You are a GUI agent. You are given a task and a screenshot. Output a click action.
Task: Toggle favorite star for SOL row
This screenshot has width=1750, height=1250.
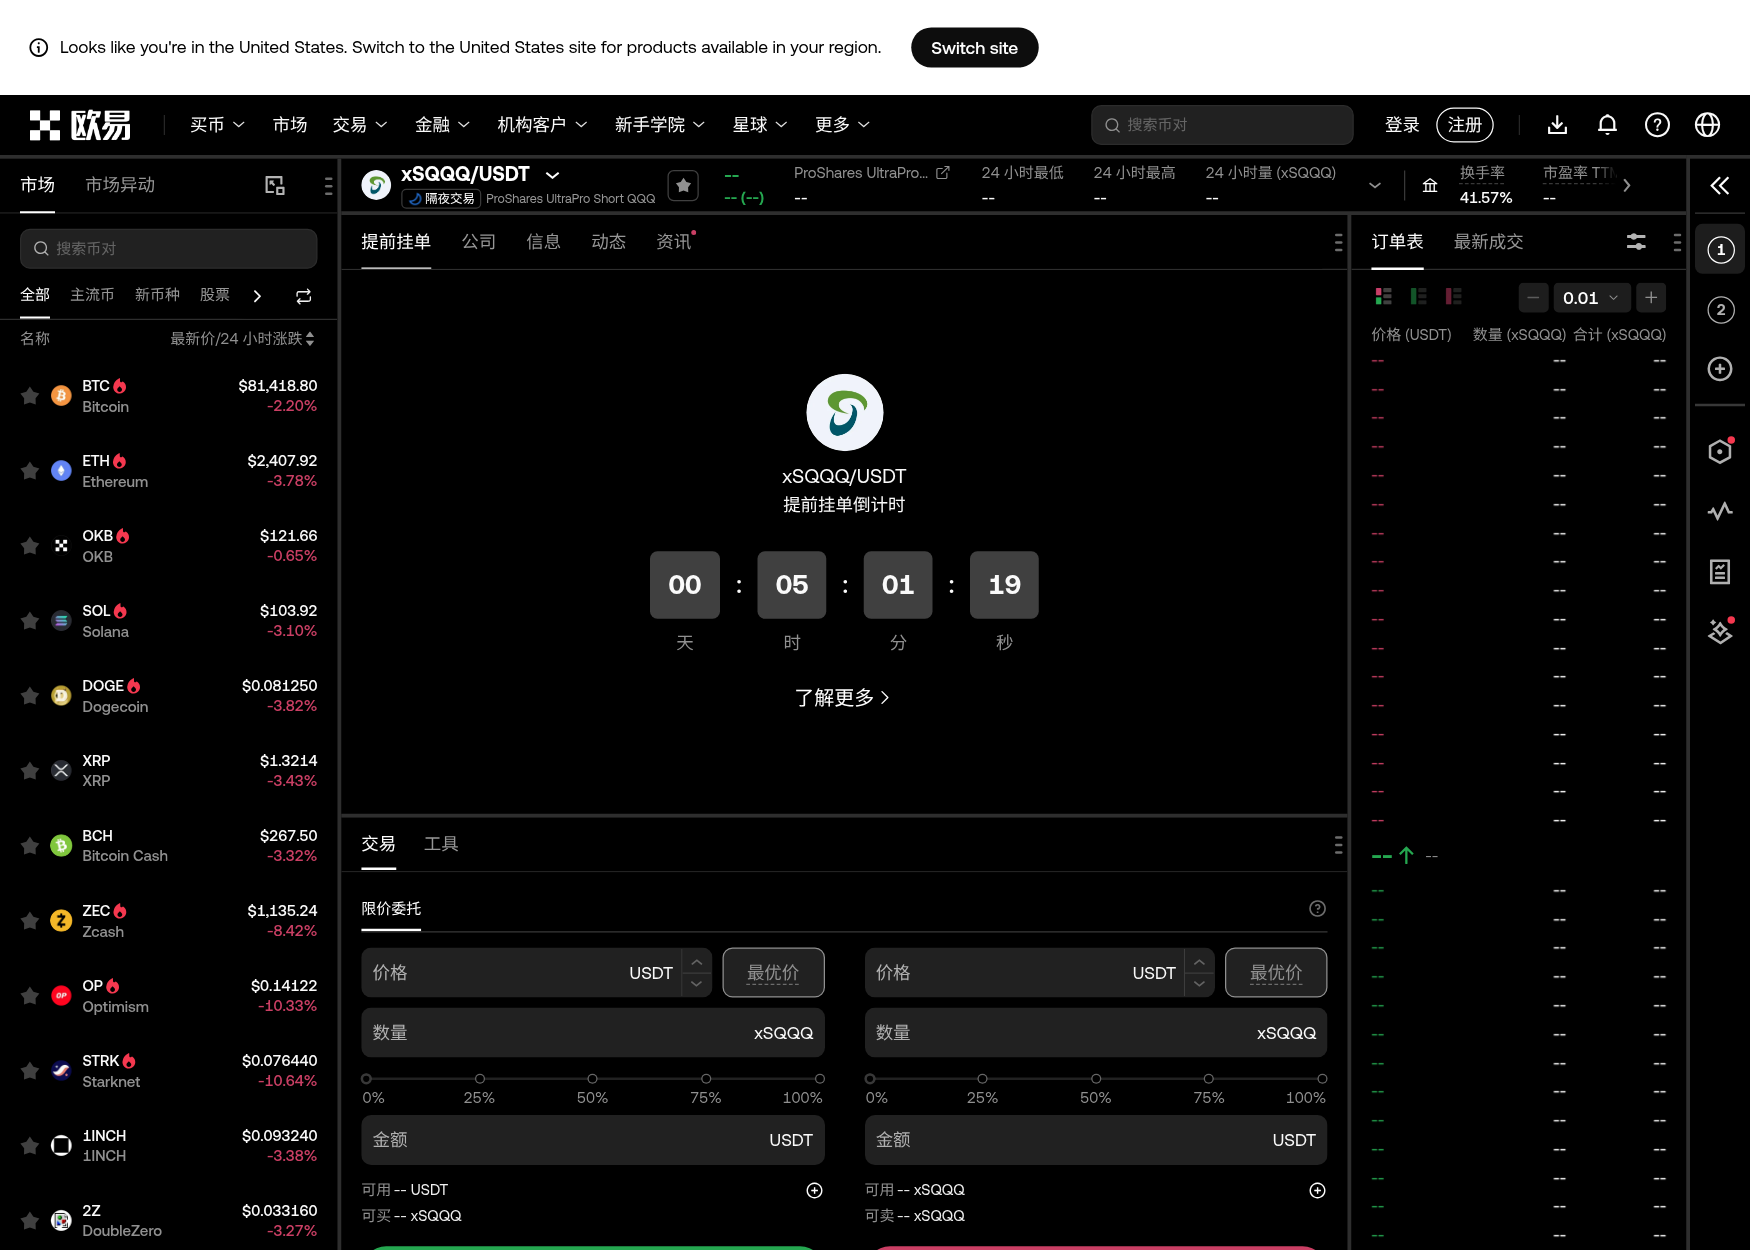click(x=30, y=621)
